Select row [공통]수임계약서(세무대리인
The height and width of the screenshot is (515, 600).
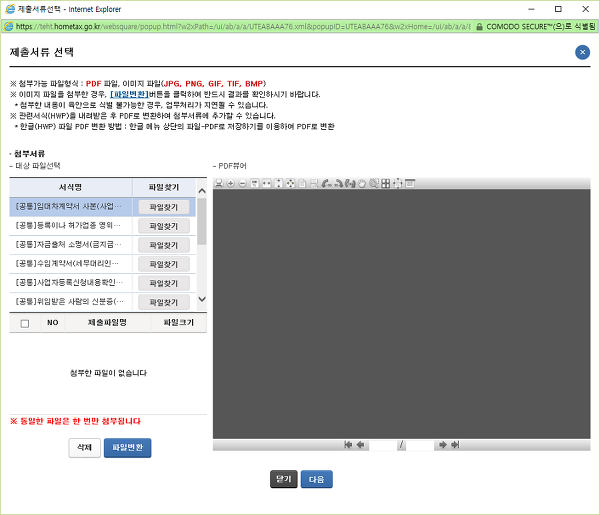pos(71,264)
